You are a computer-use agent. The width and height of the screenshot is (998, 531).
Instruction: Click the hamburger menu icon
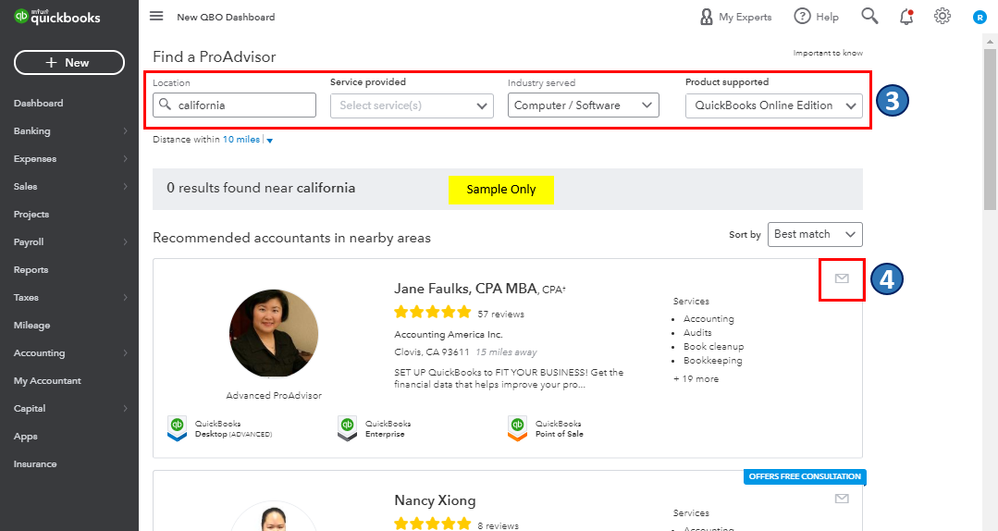(x=156, y=16)
